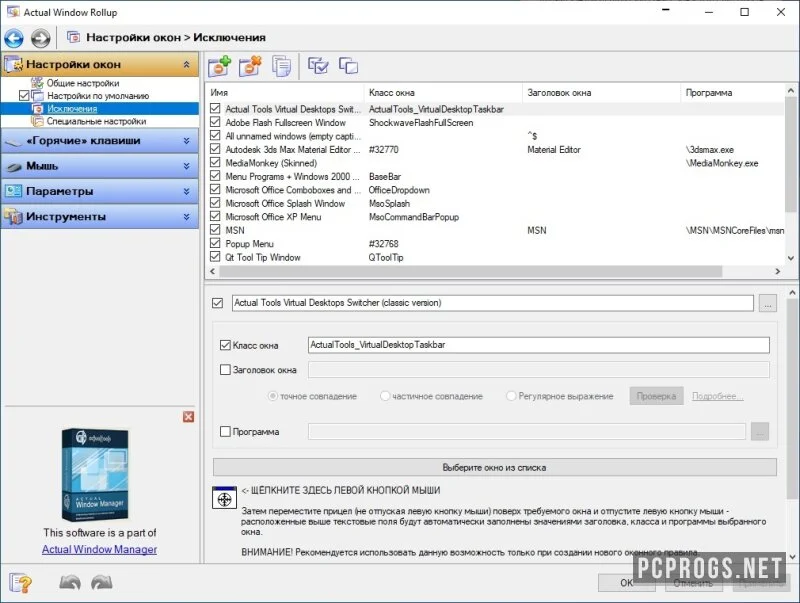Image resolution: width=800 pixels, height=603 pixels.
Task: Open the Подробнее link
Action: 717,396
